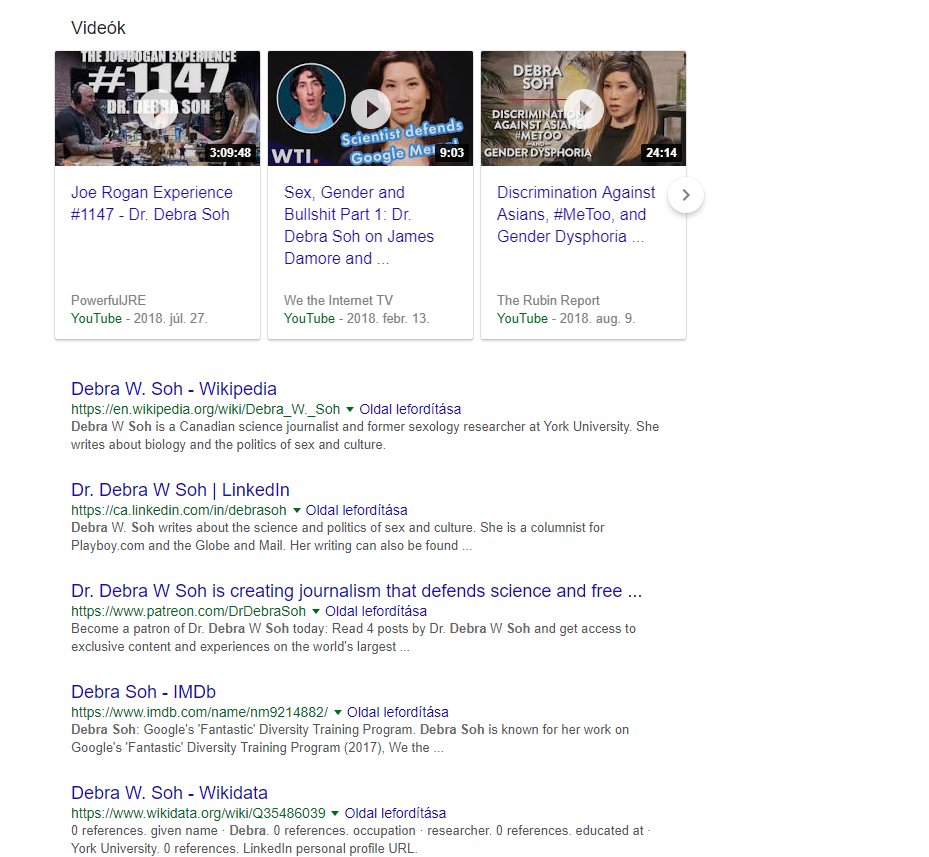Screen dimensions: 929x857
Task: Expand dropdown arrow beside Patreon URL
Action: click(316, 612)
